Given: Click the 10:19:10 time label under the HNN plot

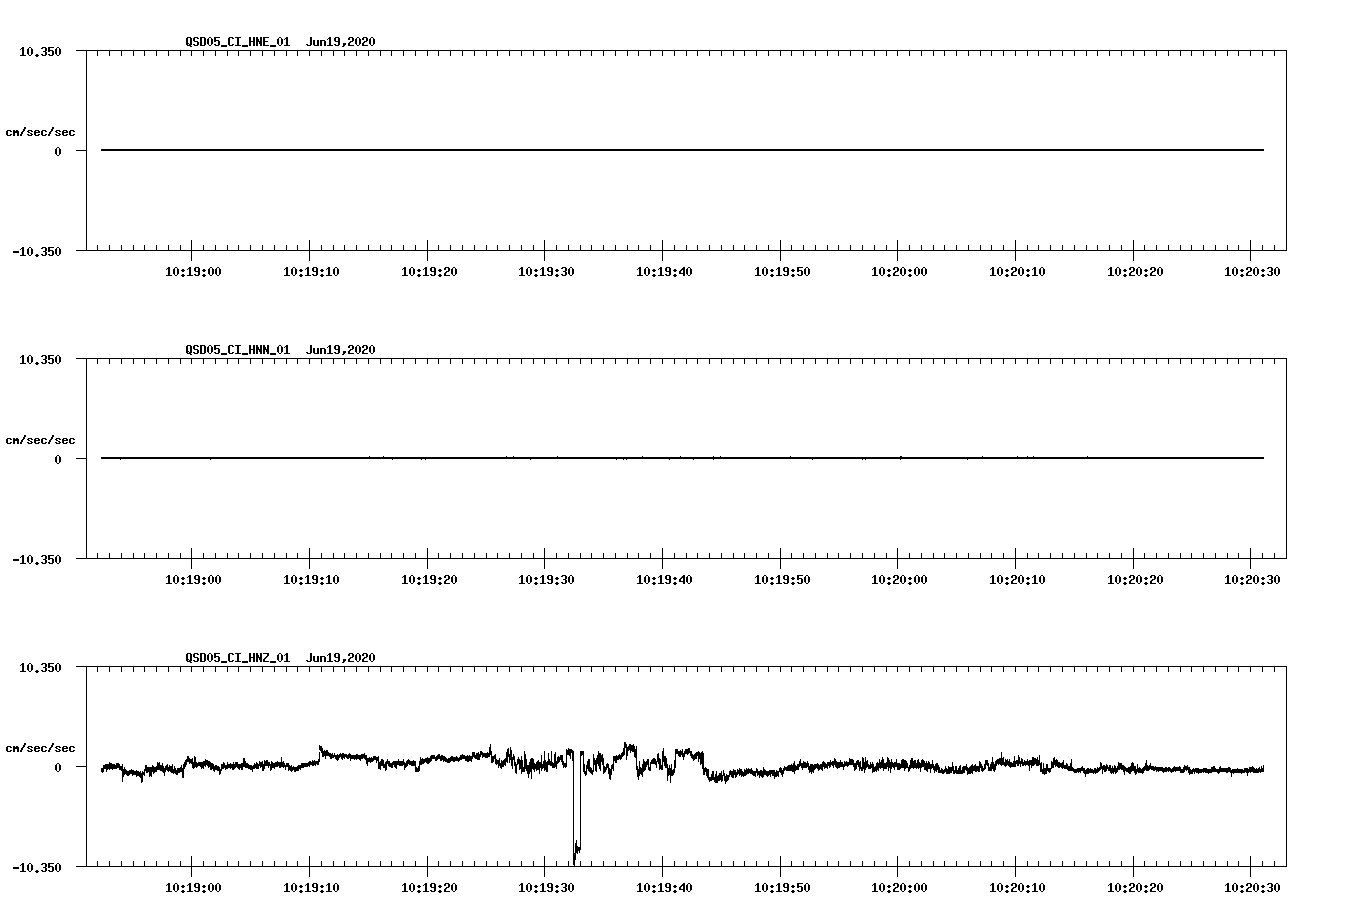Looking at the screenshot, I should [x=310, y=580].
